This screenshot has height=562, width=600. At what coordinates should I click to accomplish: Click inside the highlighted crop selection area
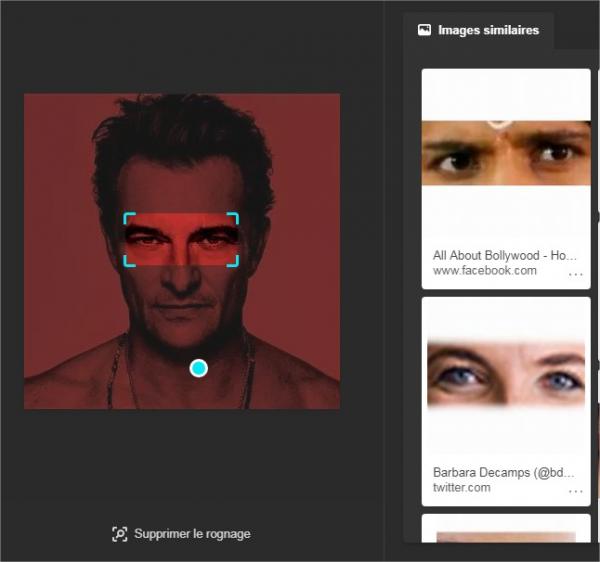tap(181, 240)
